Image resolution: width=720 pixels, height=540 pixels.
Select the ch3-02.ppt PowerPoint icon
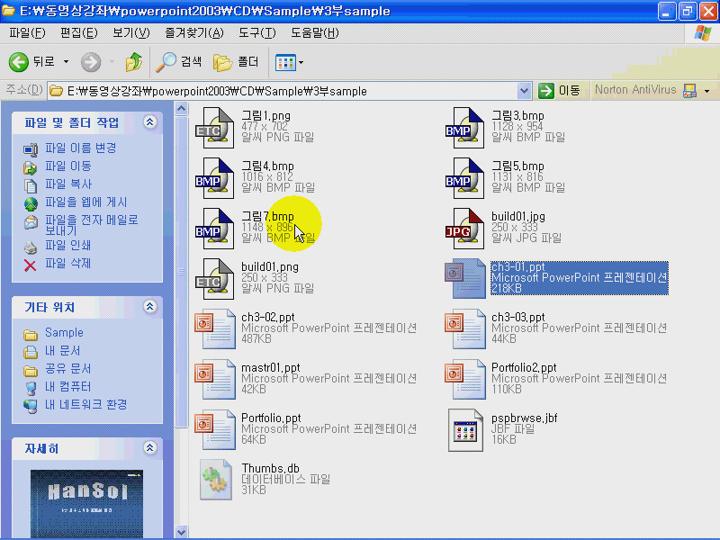point(215,329)
